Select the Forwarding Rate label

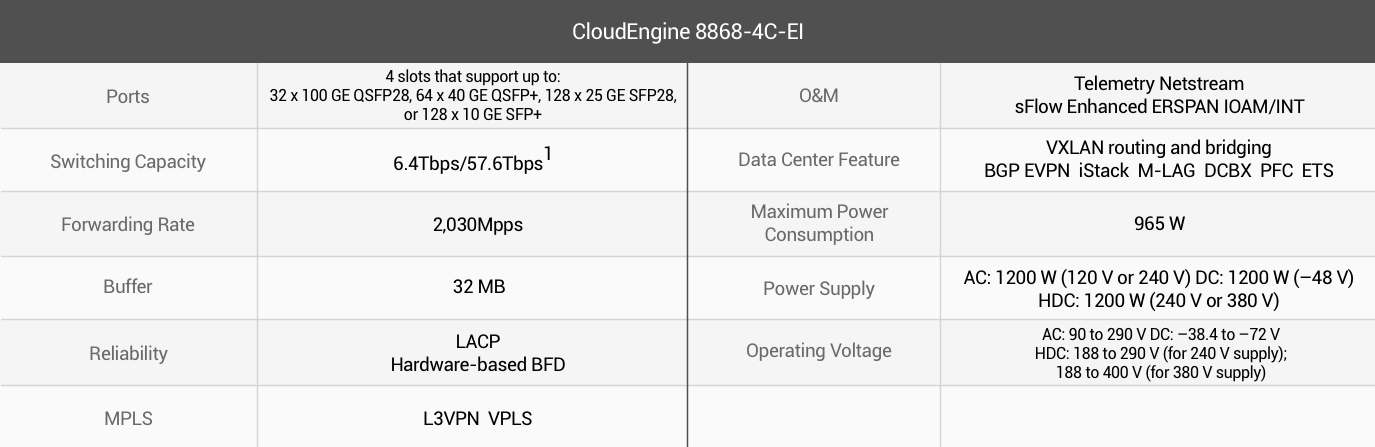click(x=128, y=224)
